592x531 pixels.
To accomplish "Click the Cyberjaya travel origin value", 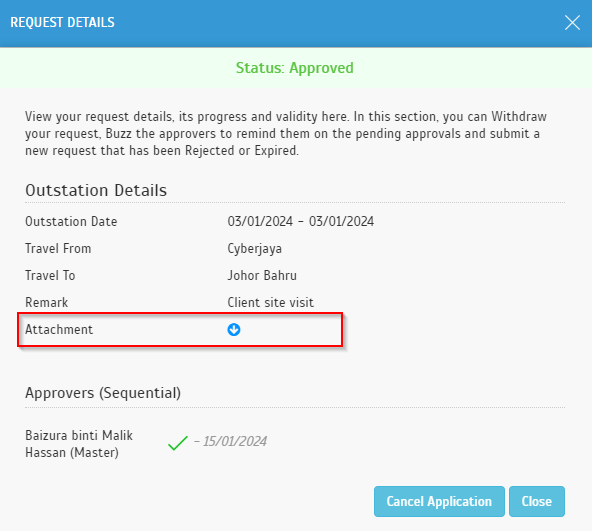I will [254, 249].
